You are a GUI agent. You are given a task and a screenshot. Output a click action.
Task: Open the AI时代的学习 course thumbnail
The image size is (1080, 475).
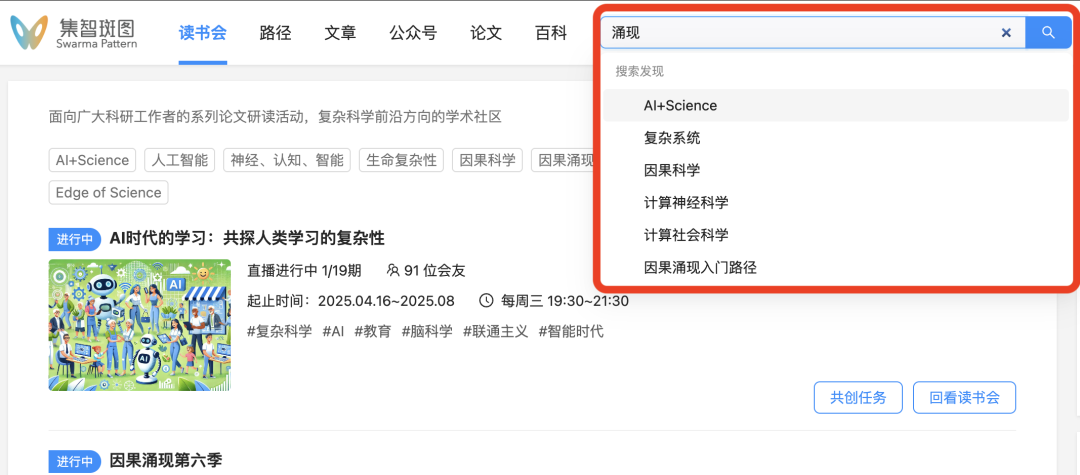[139, 325]
